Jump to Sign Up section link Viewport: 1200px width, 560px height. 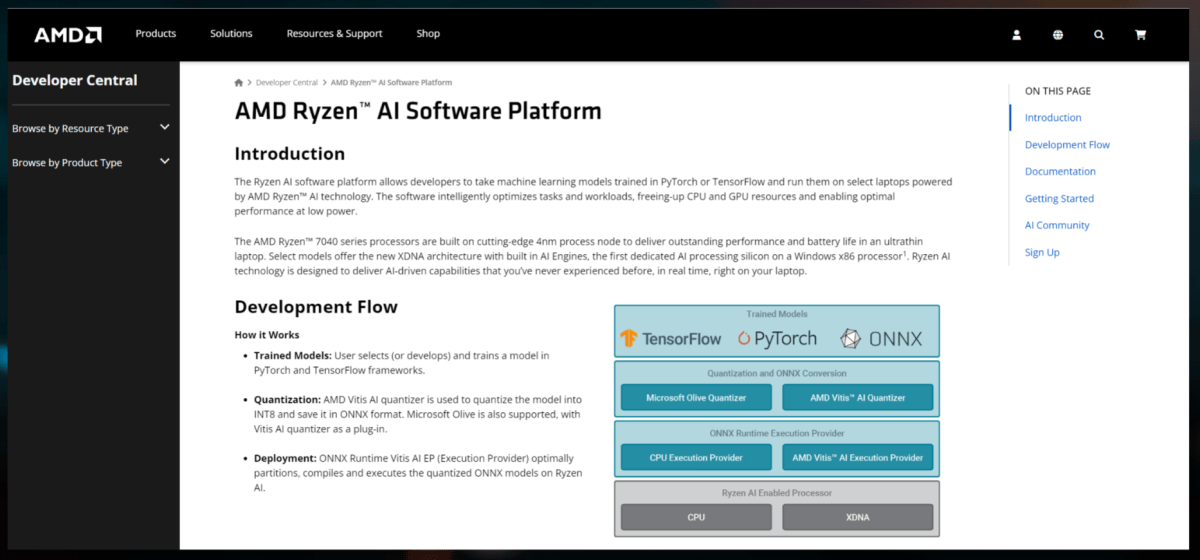click(1042, 252)
